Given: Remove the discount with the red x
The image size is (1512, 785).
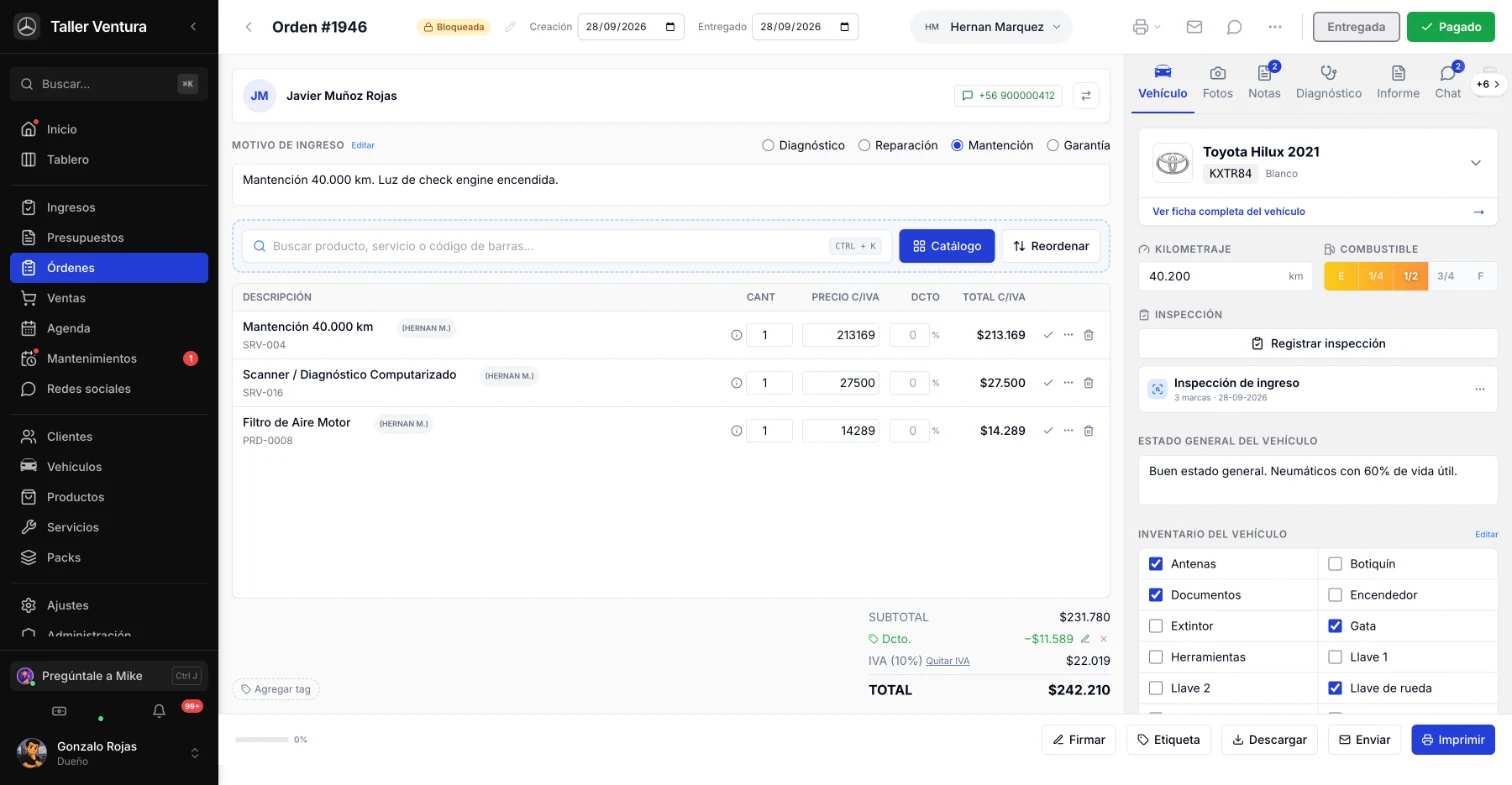Looking at the screenshot, I should coord(1104,639).
